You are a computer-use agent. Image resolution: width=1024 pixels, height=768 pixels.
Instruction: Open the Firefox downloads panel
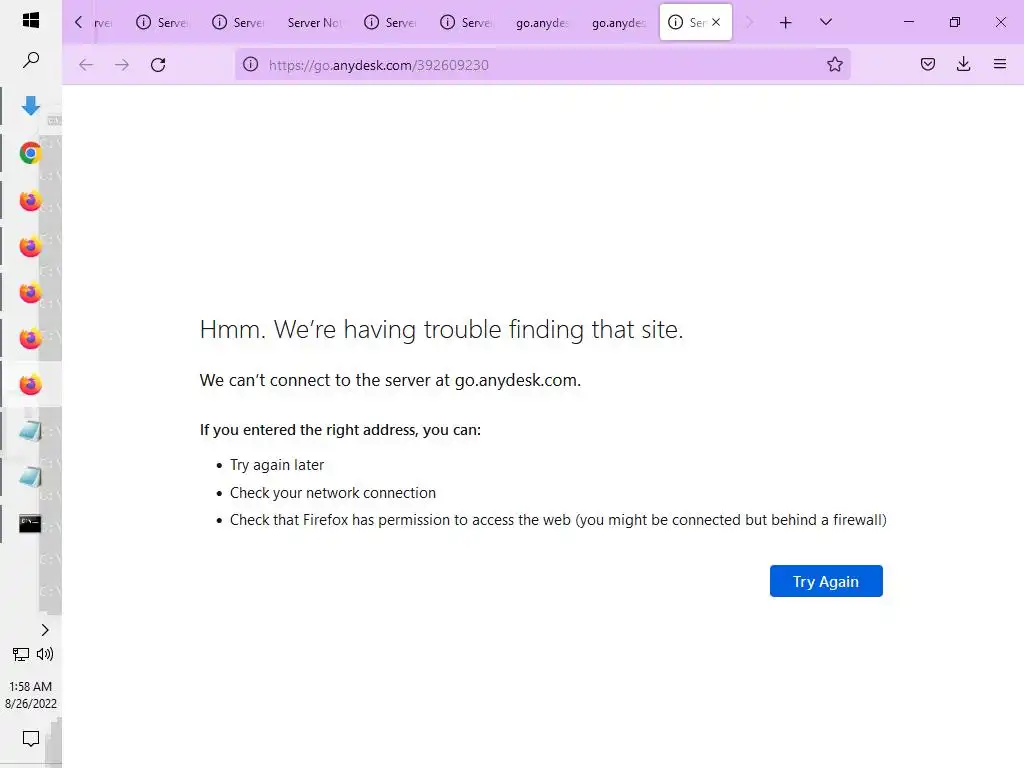[x=963, y=64]
